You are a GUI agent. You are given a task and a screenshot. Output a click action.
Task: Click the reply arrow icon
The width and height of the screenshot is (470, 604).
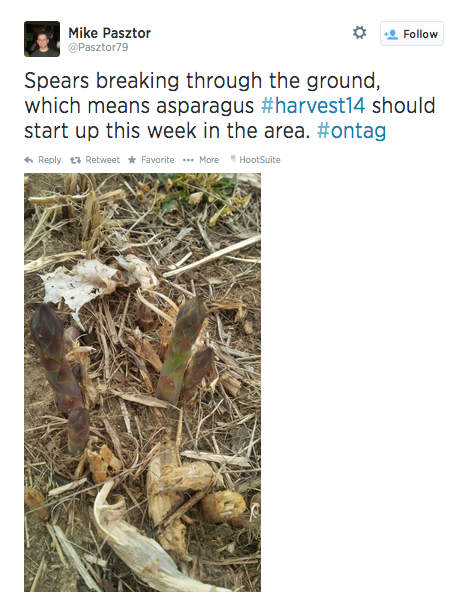(29, 160)
